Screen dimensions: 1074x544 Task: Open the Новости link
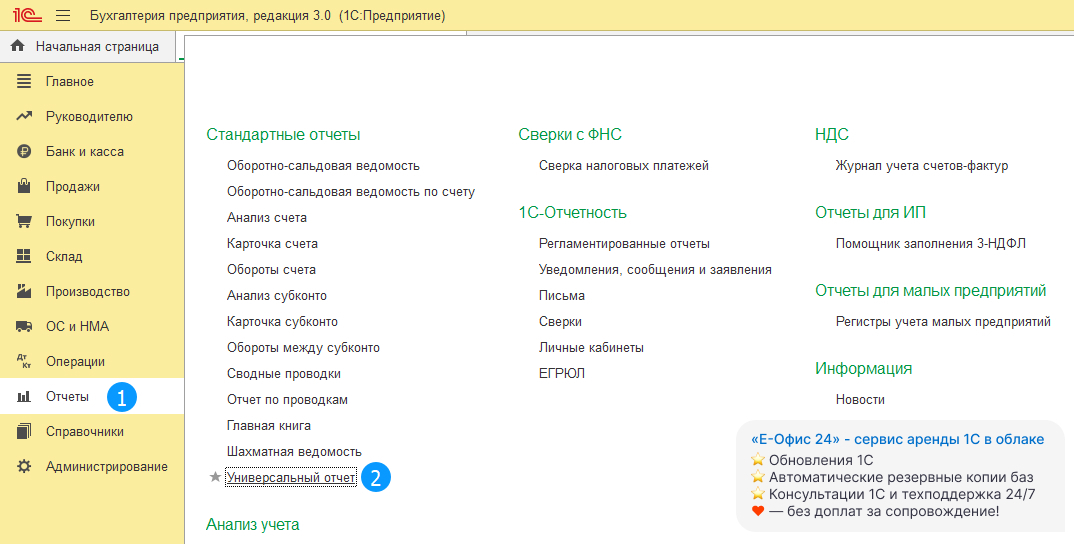point(860,400)
